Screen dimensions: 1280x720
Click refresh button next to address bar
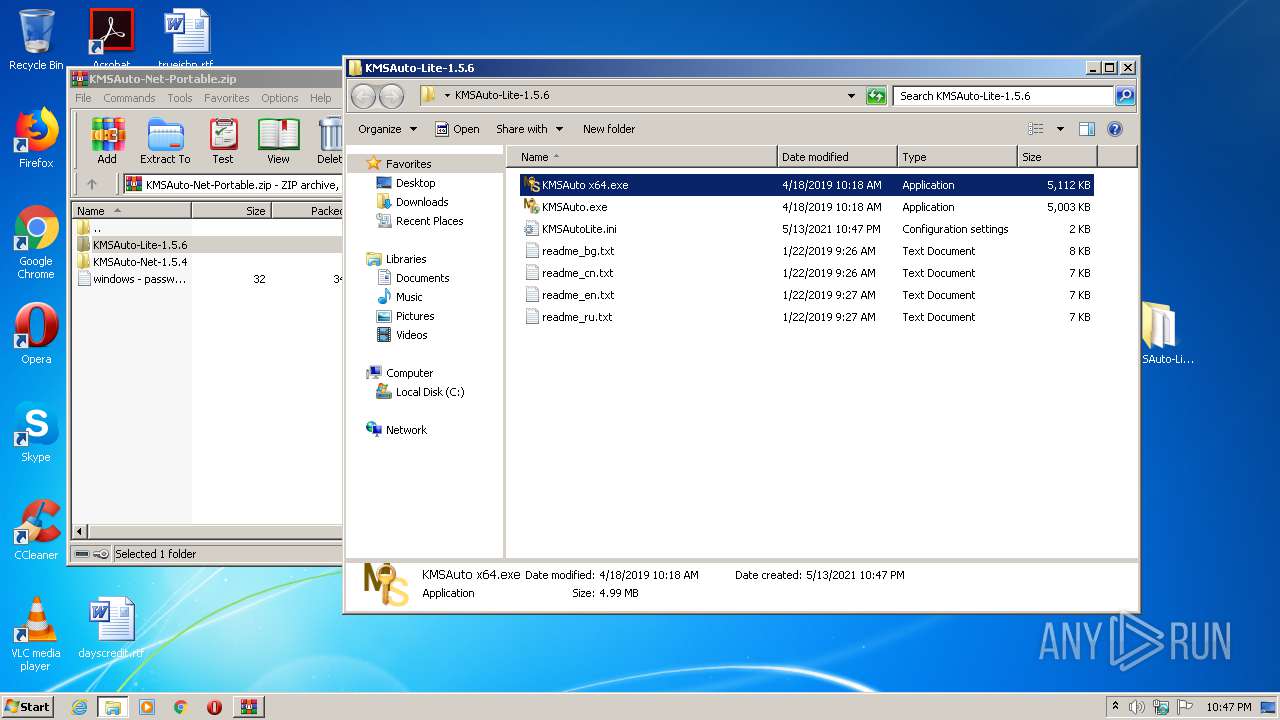(876, 96)
